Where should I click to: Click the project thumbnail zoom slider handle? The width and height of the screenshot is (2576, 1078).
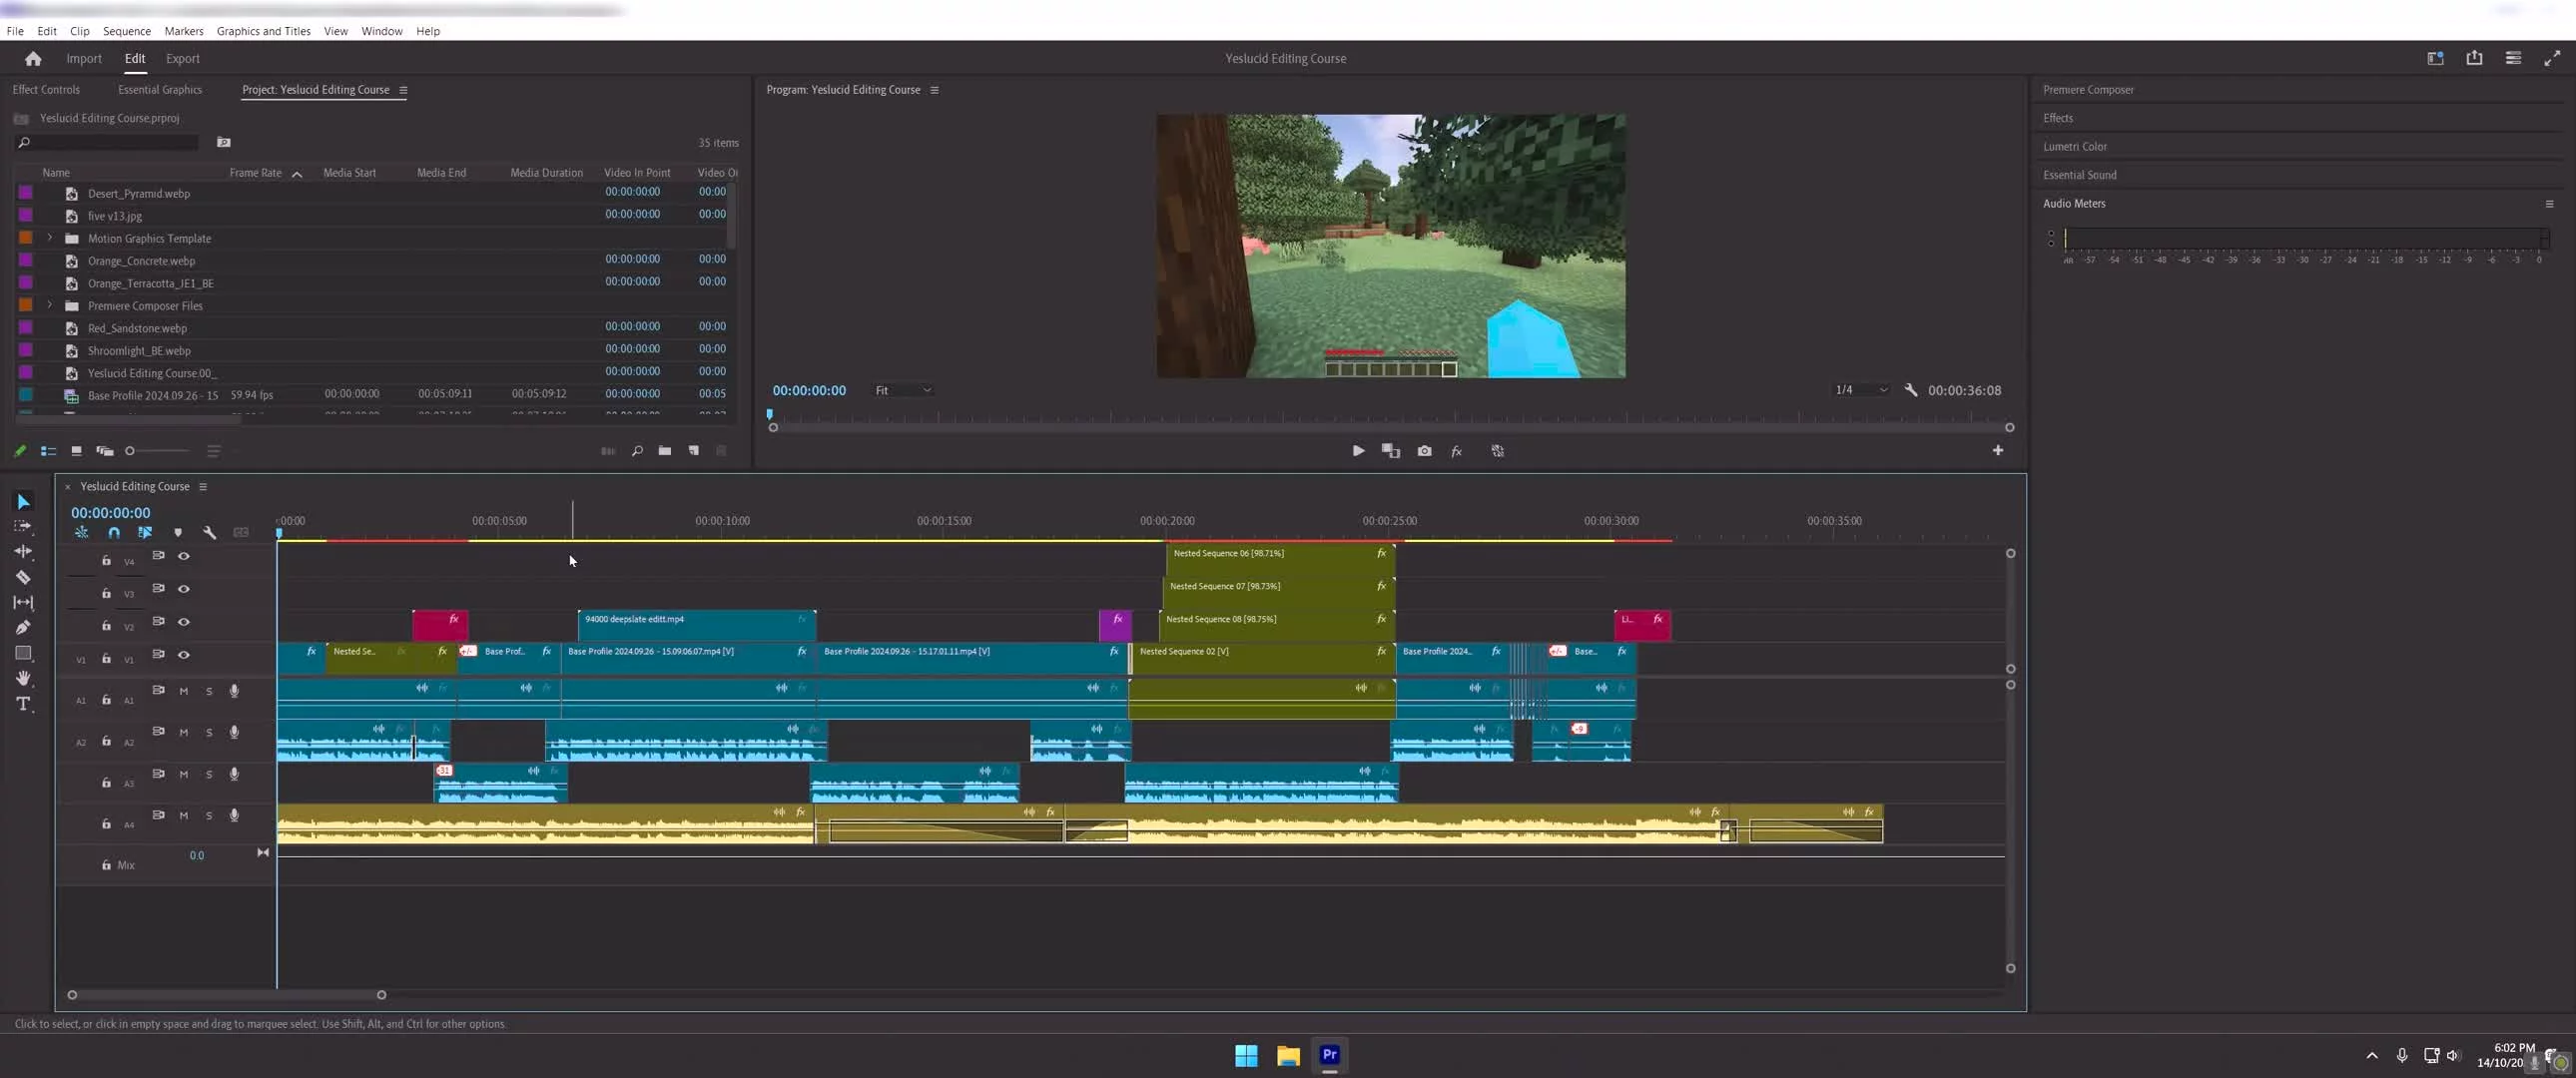tap(129, 451)
